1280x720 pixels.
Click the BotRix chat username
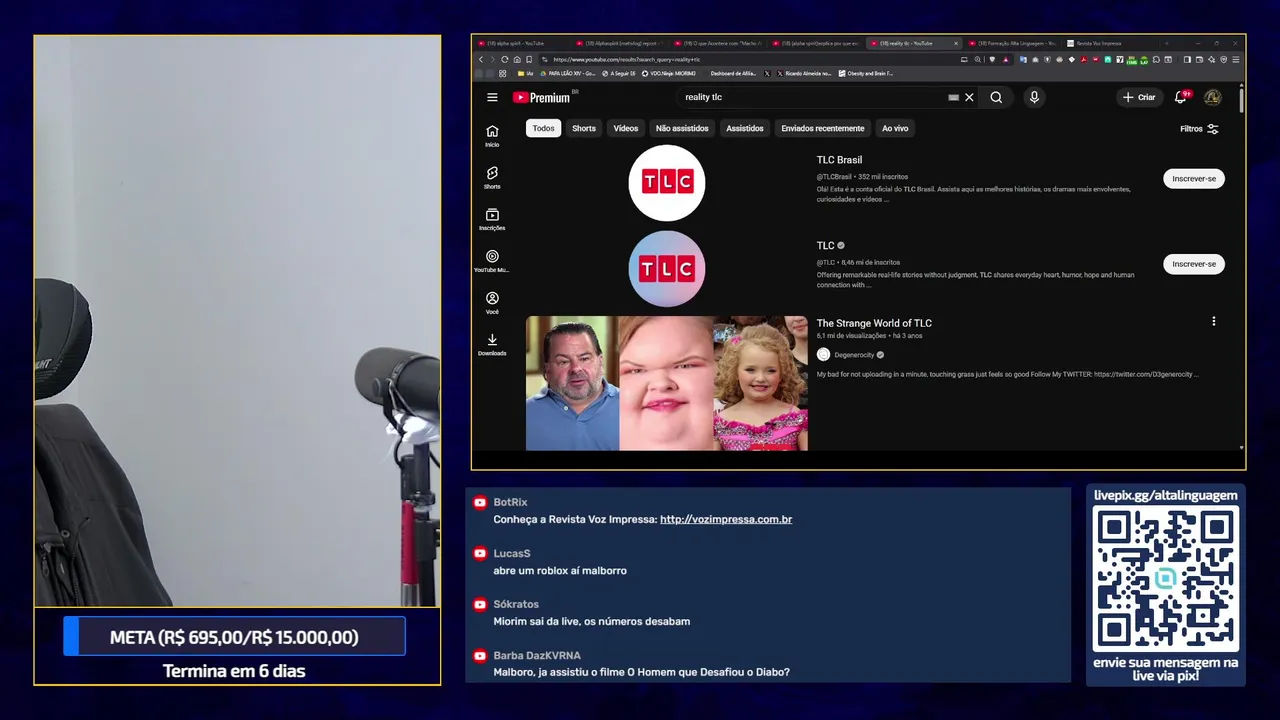pos(510,502)
